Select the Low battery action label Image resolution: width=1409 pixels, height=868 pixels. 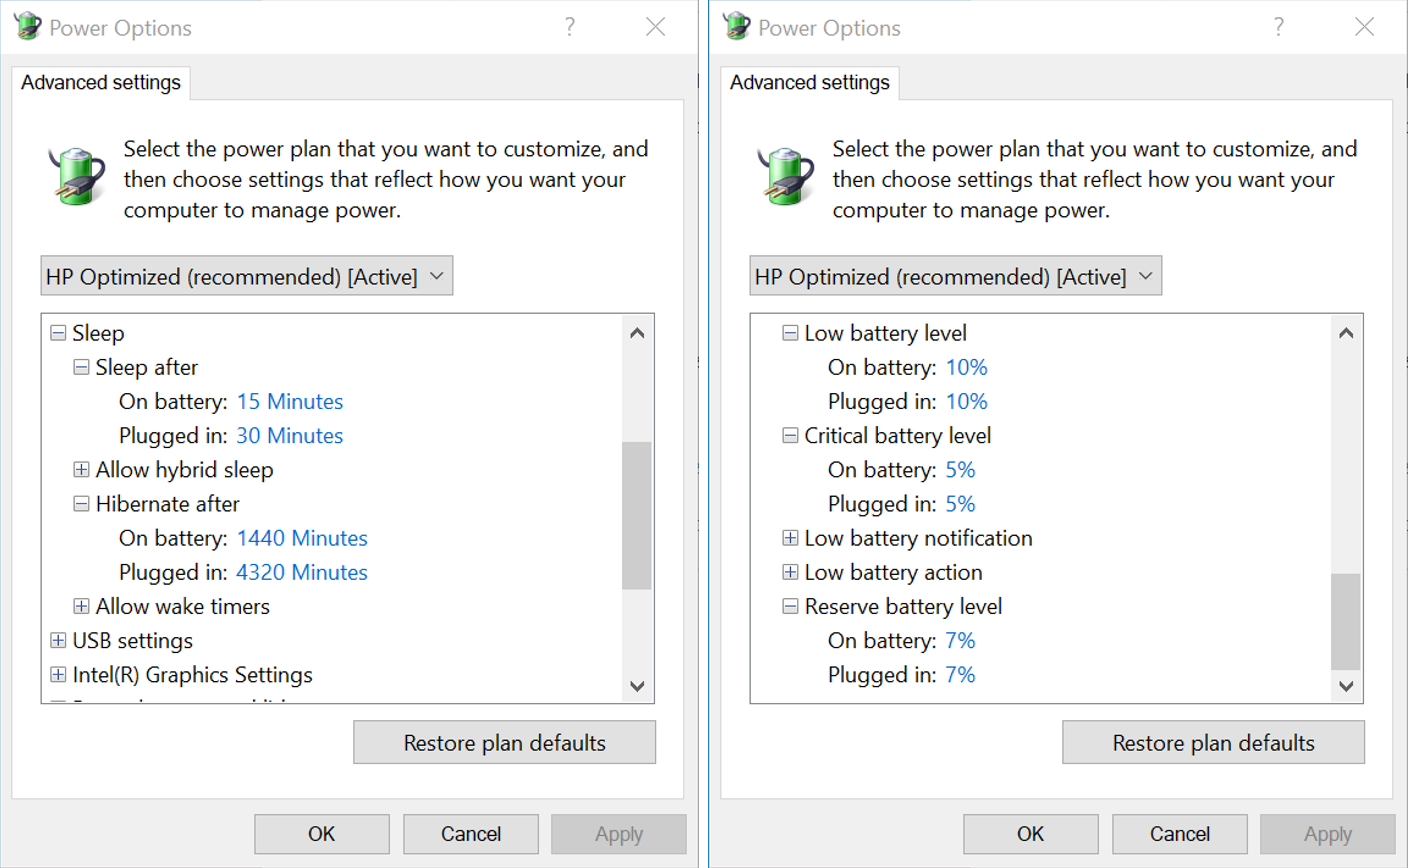pos(893,572)
